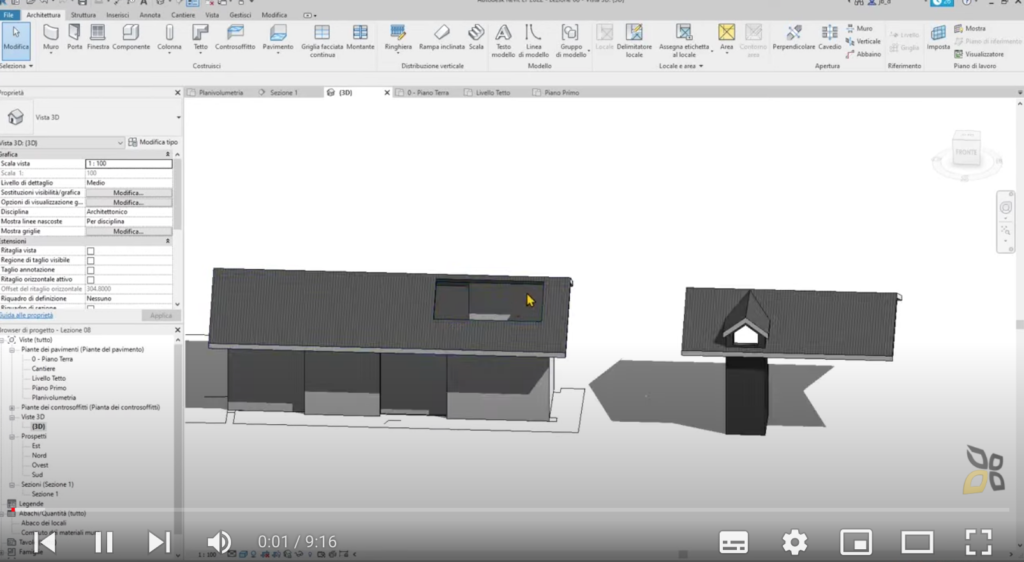Viewport: 1024px width, 562px height.
Task: Select the Porta door tool
Action: pos(74,37)
